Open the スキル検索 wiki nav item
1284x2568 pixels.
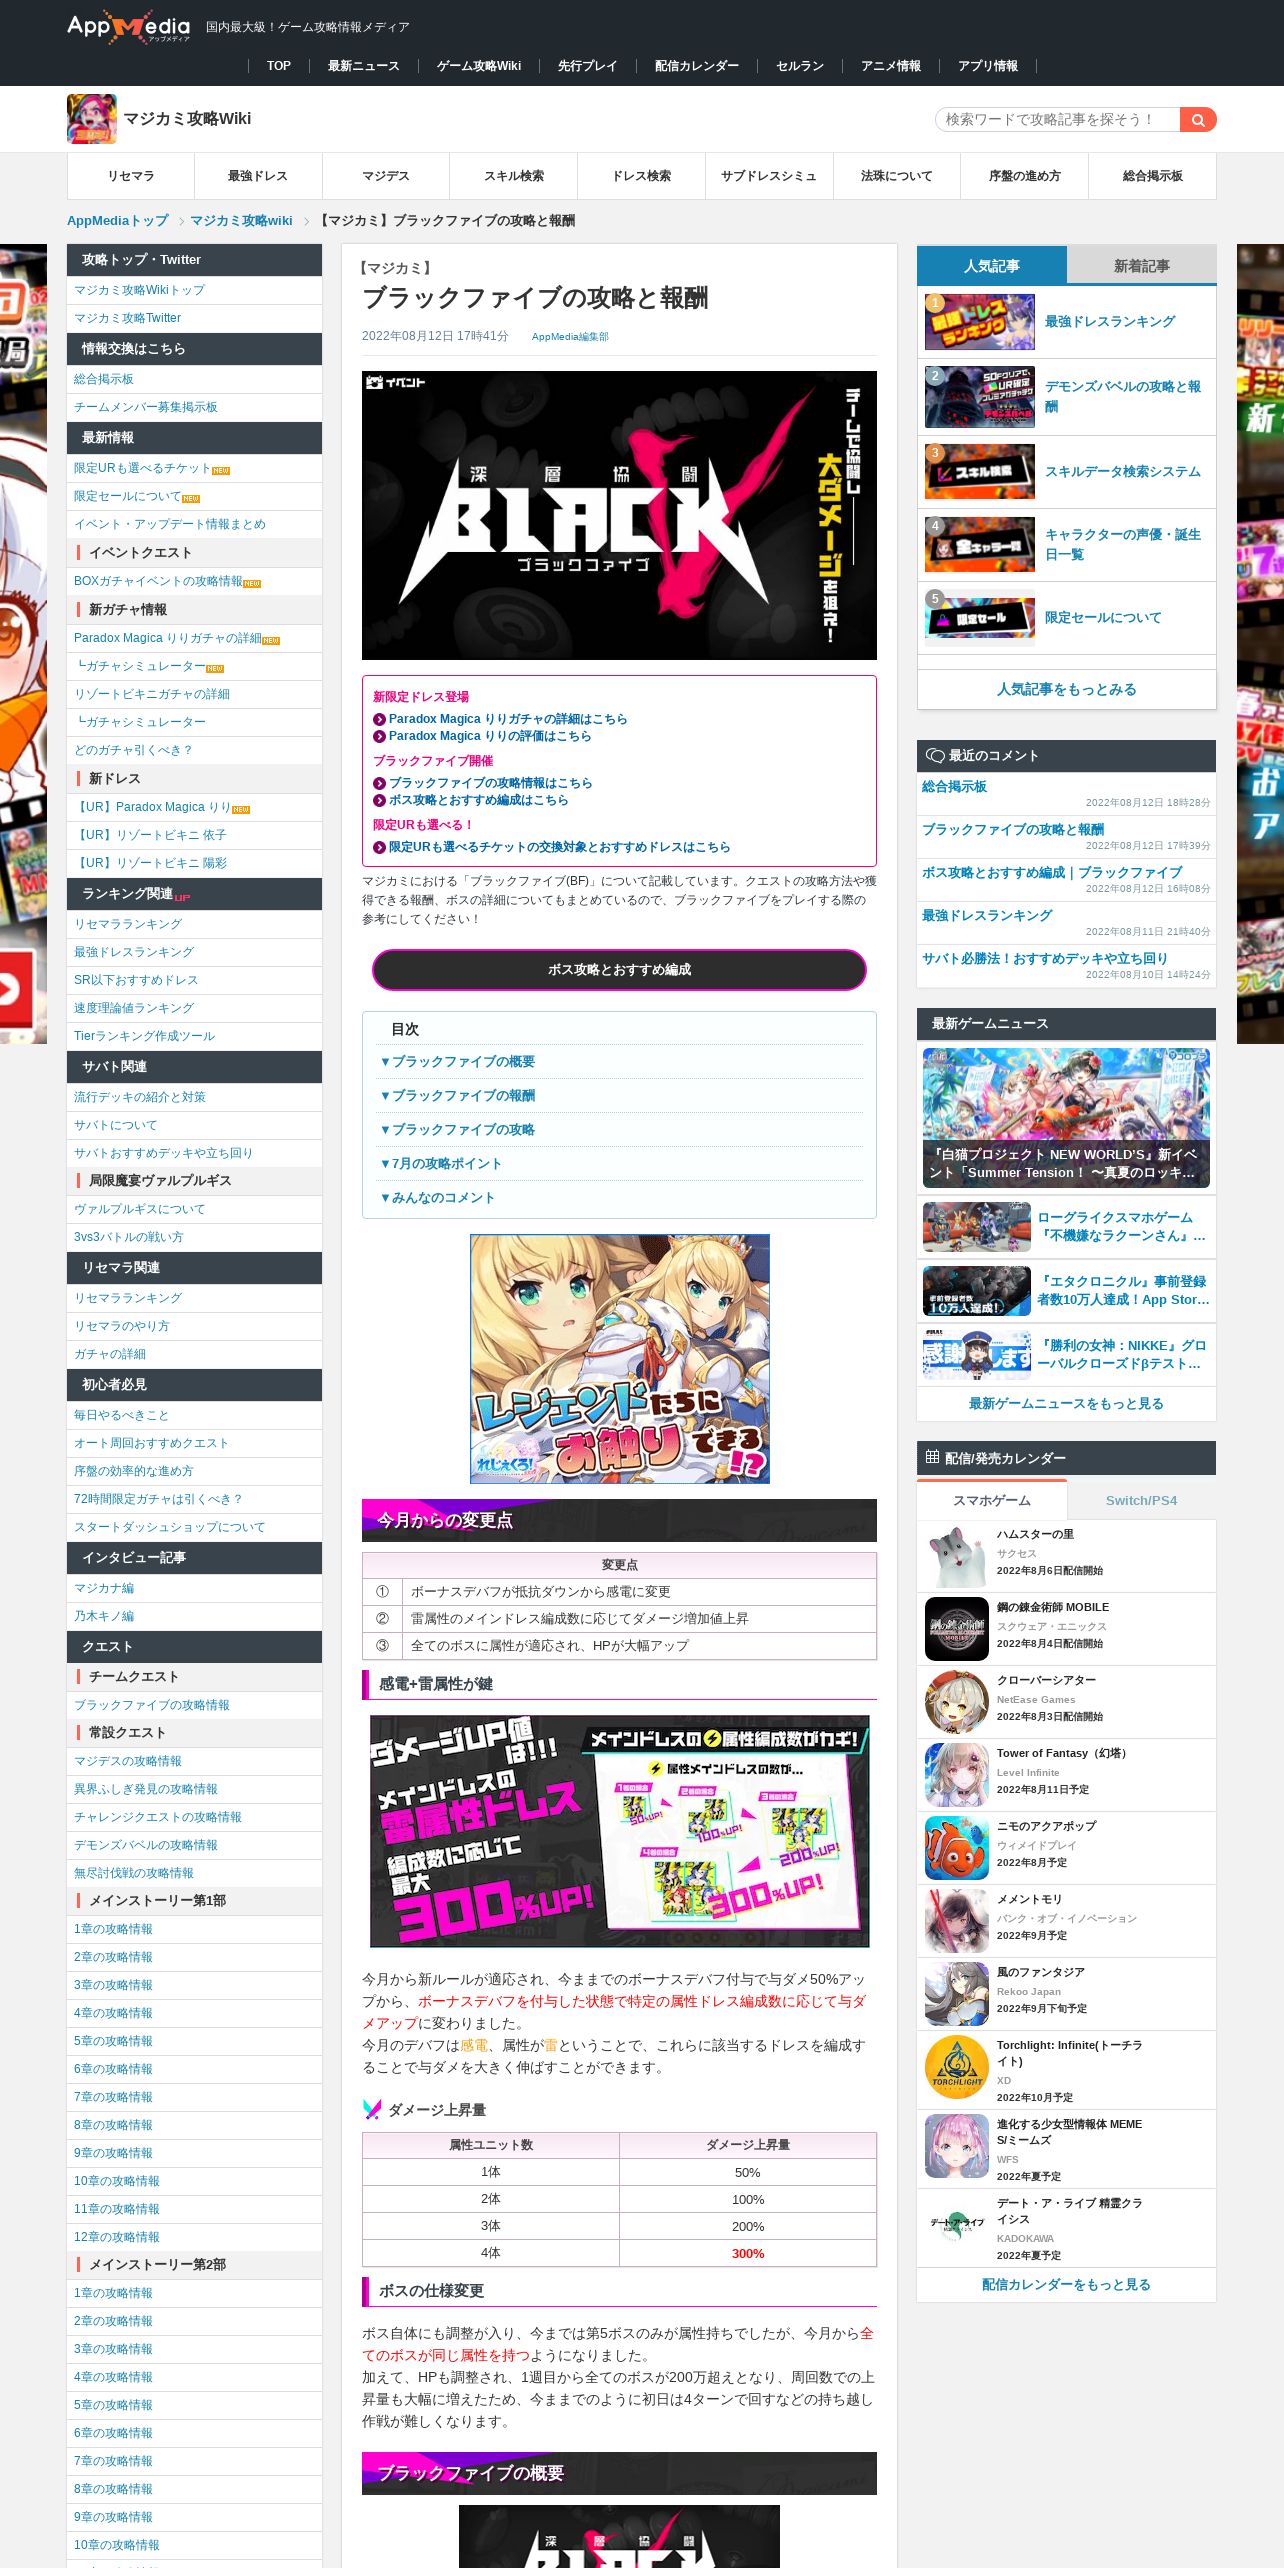point(514,176)
